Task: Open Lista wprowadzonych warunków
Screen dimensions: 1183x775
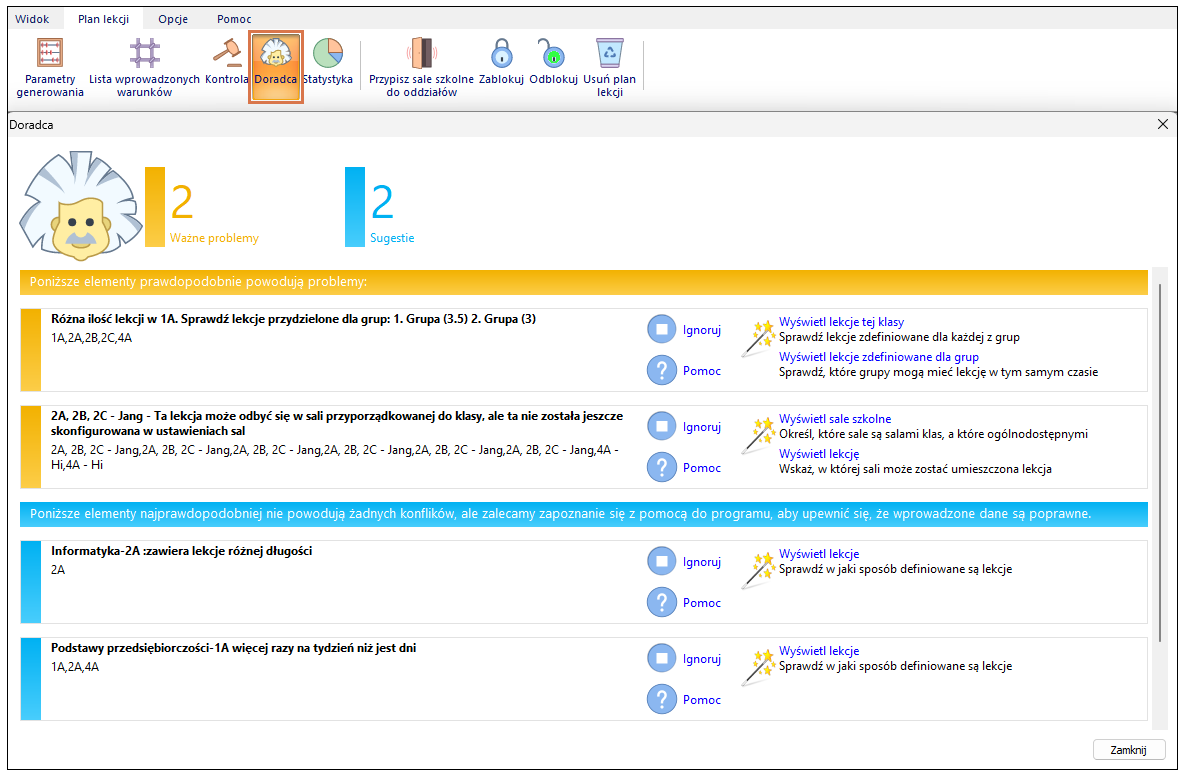Action: click(x=144, y=68)
